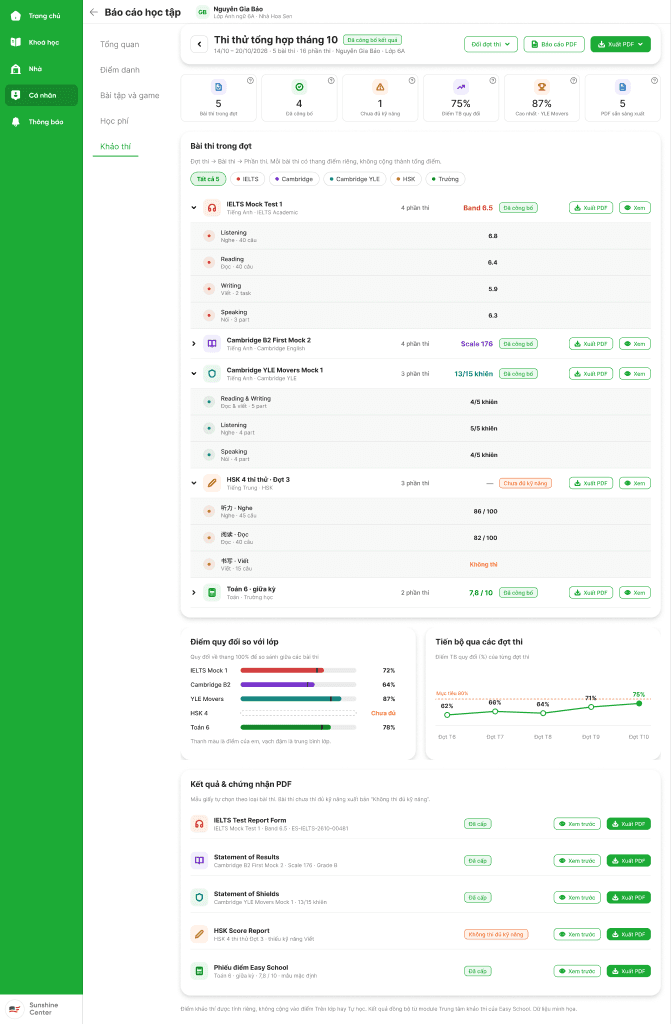This screenshot has width=671, height=1024.
Task: Open the Học phí tab
Action: 114,121
